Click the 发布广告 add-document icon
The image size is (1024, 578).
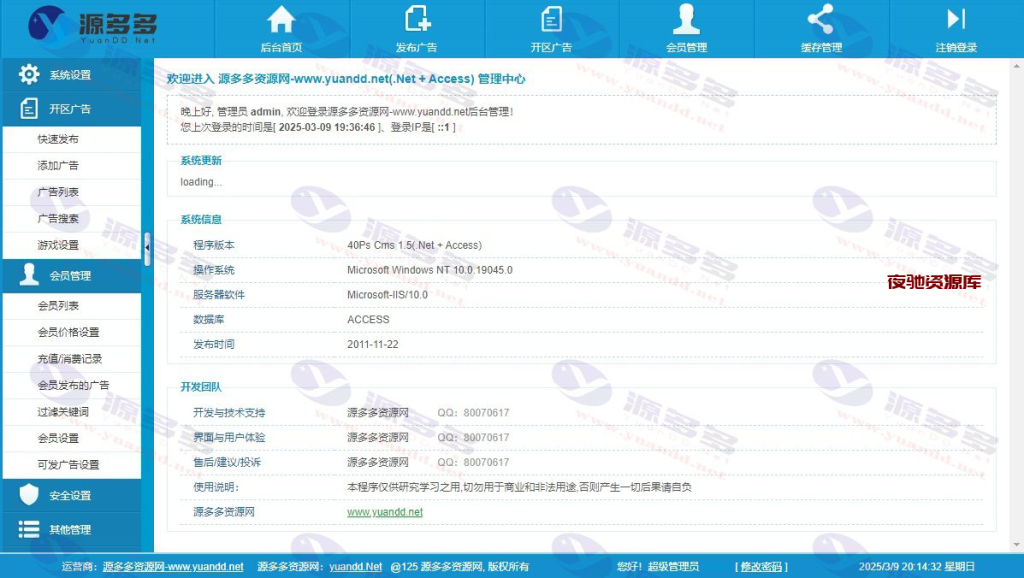(x=416, y=19)
